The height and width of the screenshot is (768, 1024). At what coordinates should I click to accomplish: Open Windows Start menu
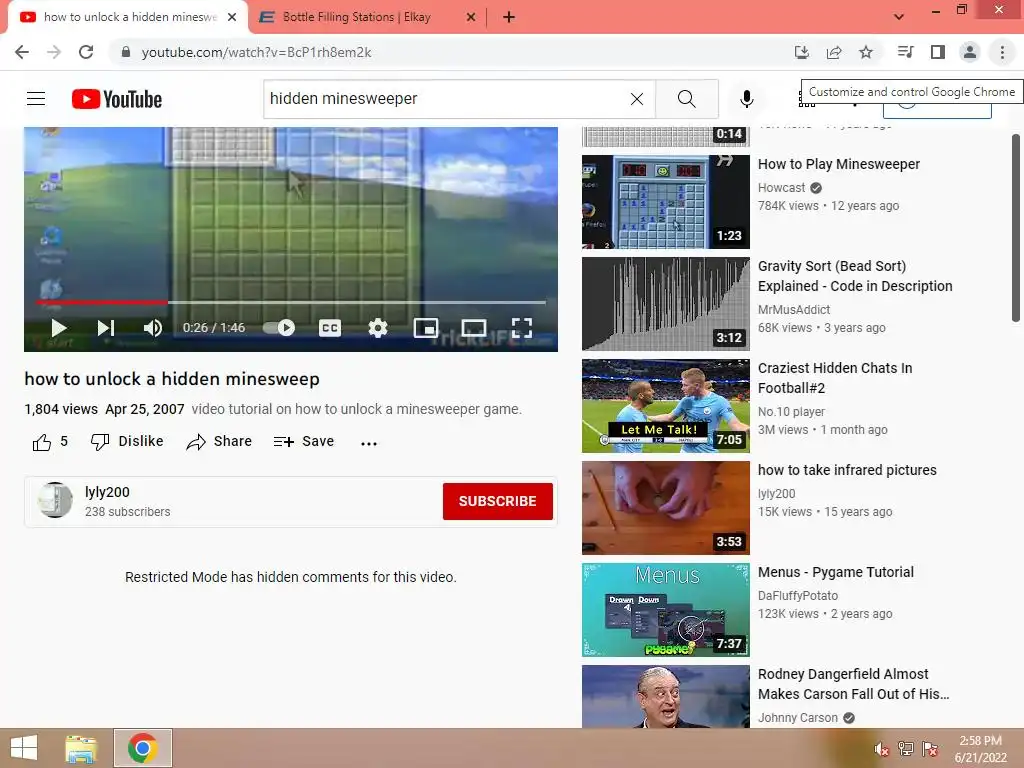point(24,748)
